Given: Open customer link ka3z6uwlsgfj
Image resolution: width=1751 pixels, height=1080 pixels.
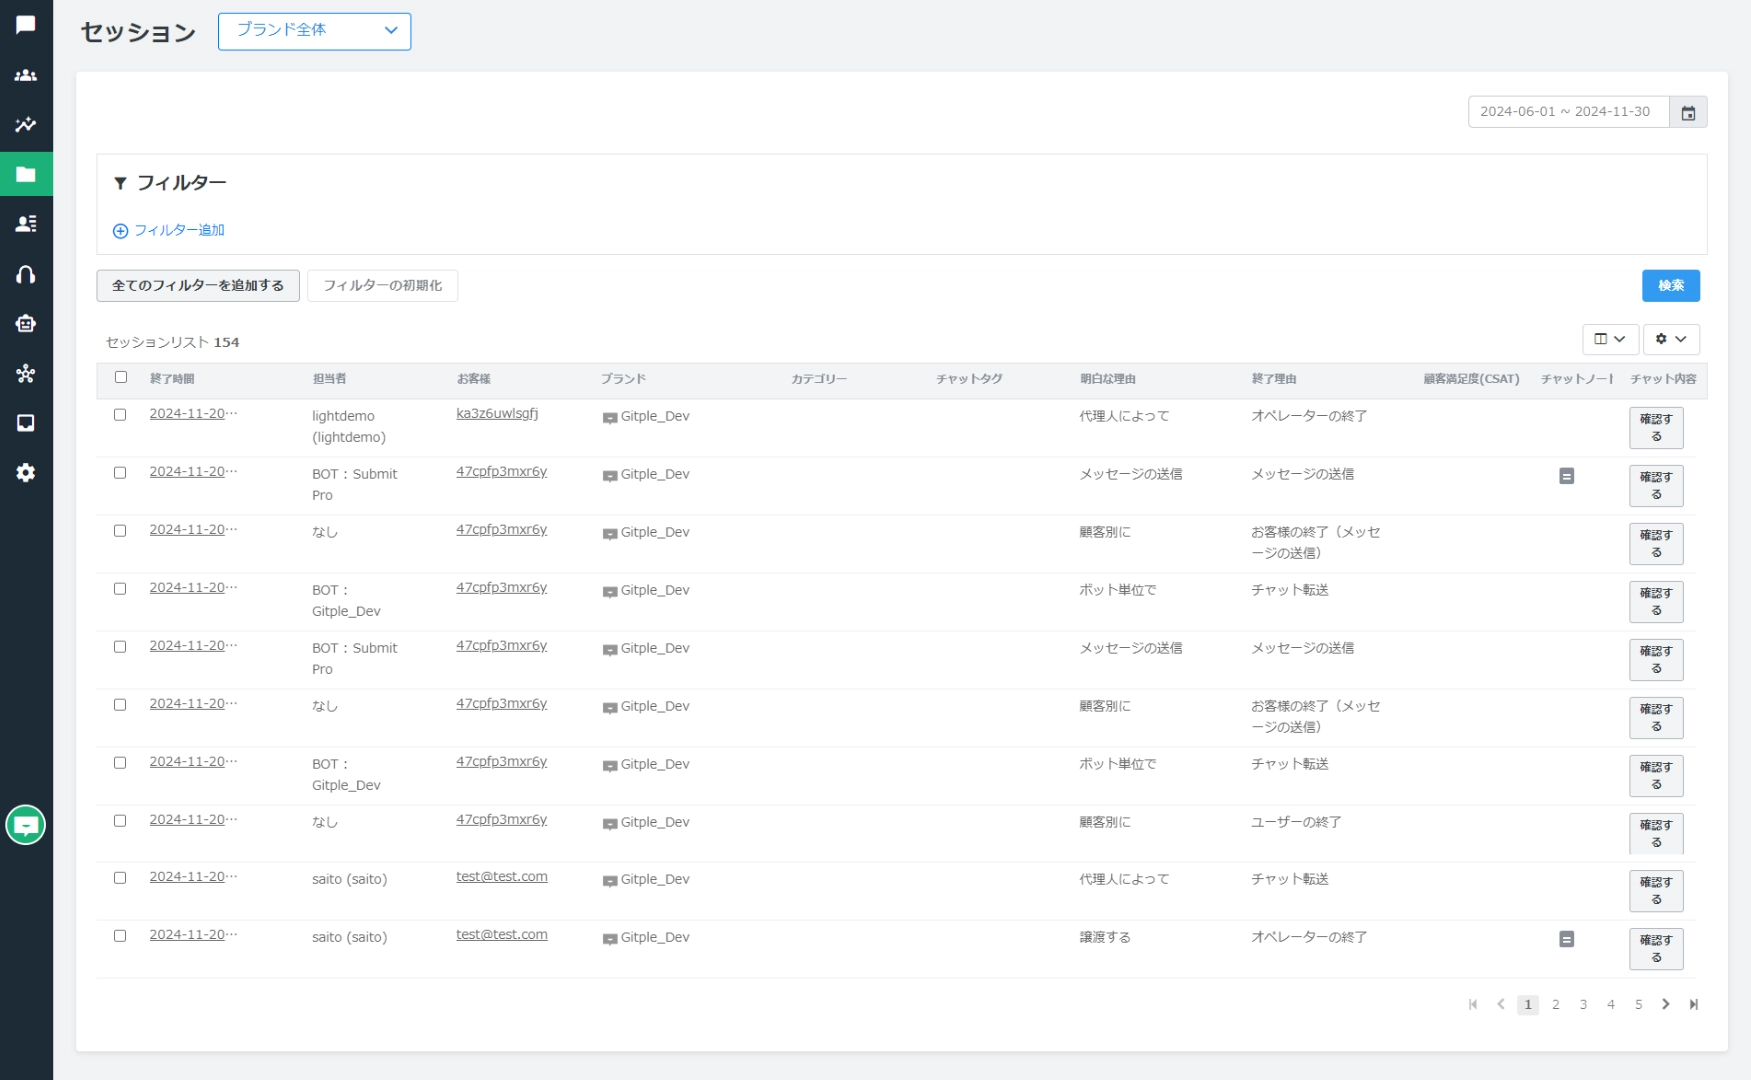Looking at the screenshot, I should (497, 413).
